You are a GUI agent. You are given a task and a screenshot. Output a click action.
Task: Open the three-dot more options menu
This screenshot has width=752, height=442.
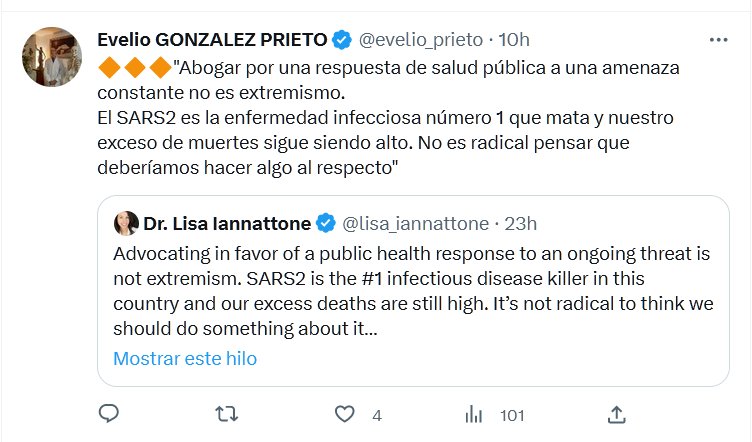[x=718, y=40]
